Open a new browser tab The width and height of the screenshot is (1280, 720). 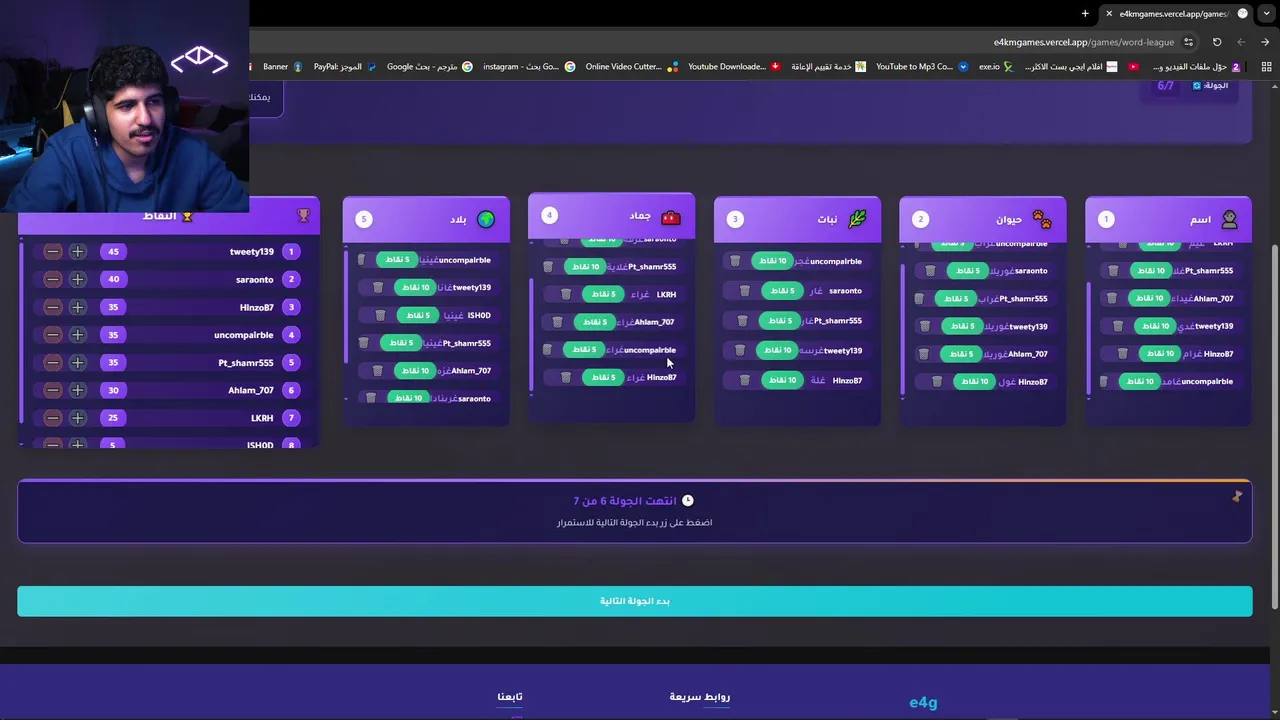coord(1085,14)
